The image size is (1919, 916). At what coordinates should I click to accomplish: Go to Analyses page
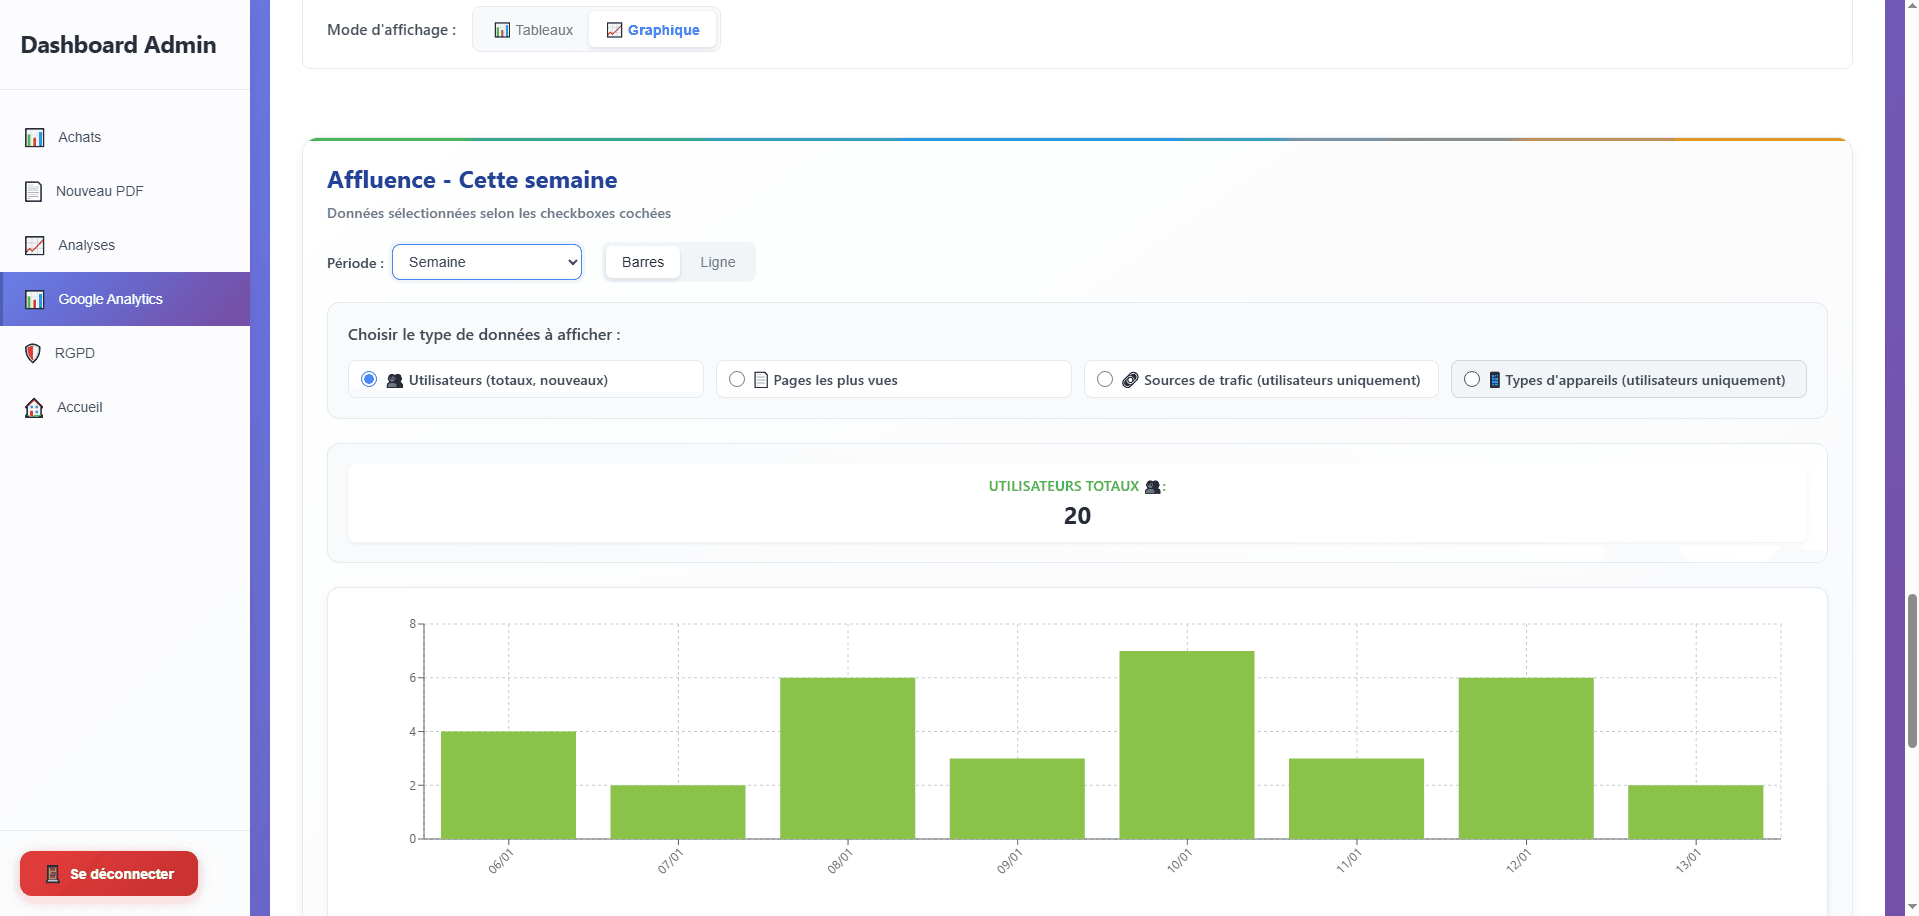click(x=125, y=245)
